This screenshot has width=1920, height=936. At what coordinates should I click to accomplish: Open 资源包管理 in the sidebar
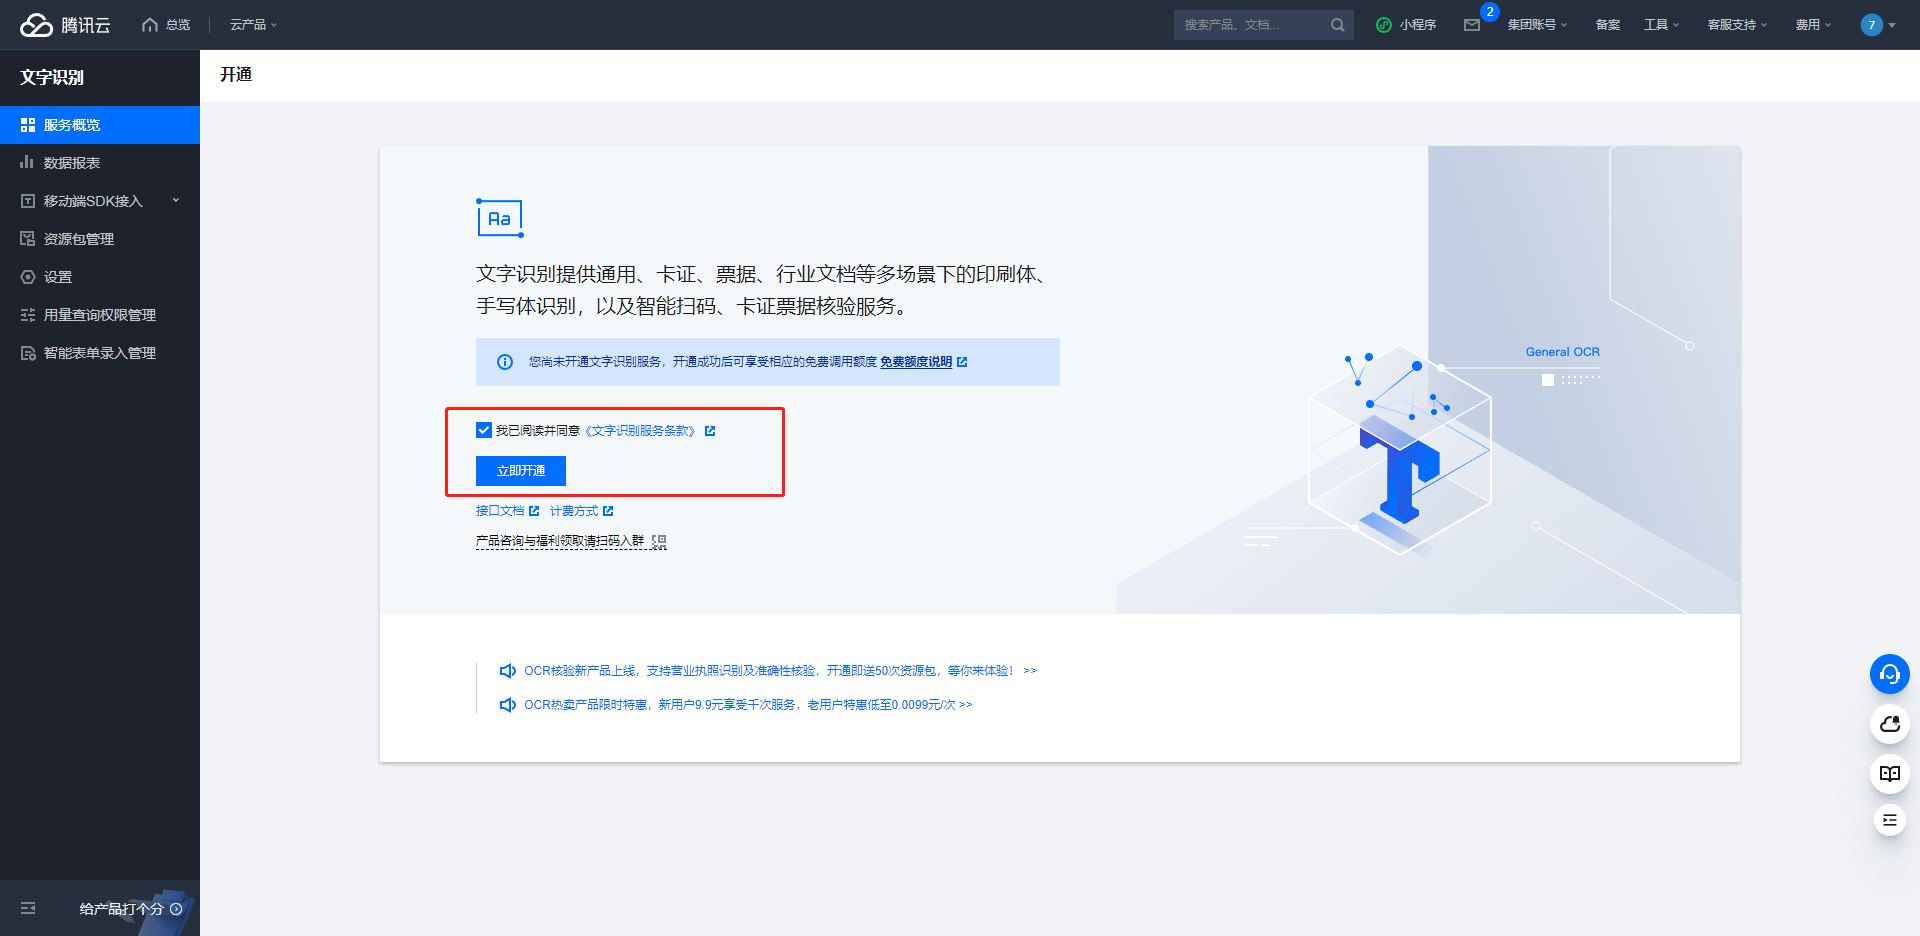(x=100, y=239)
